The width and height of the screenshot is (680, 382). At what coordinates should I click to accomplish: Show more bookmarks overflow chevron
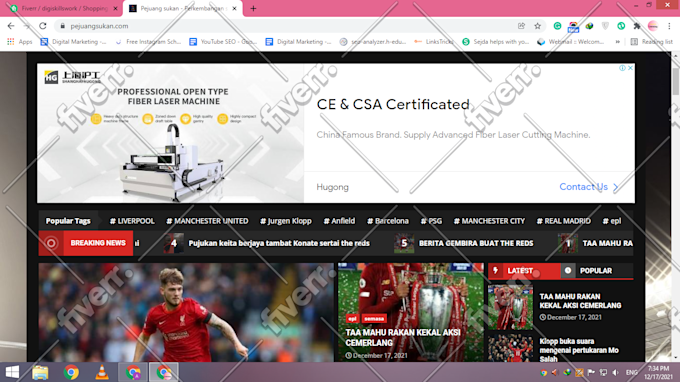coord(618,42)
